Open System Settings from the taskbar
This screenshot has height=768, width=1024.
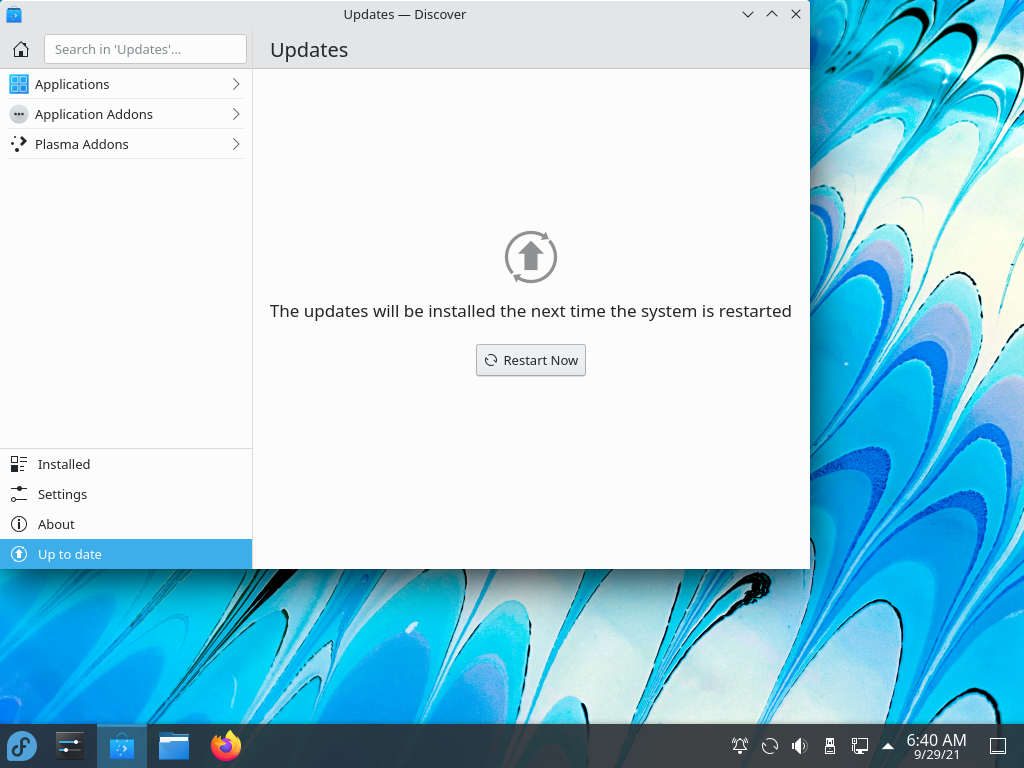pos(69,746)
